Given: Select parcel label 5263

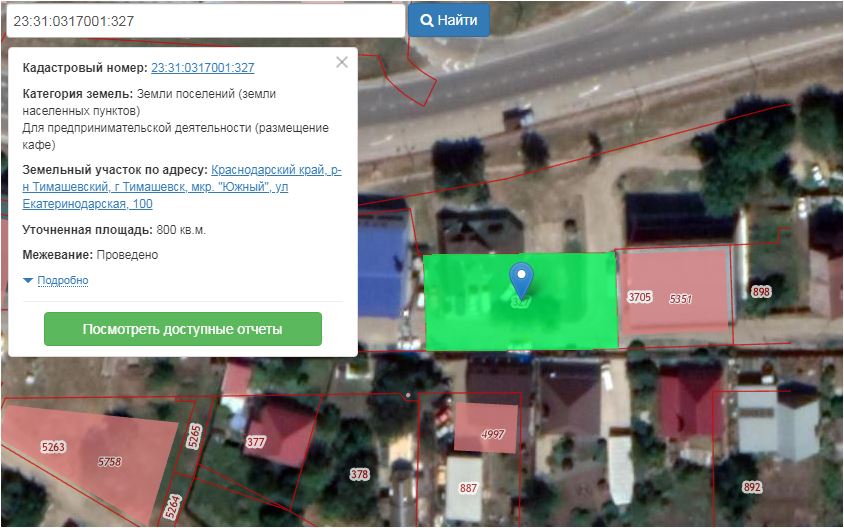Looking at the screenshot, I should 52,447.
